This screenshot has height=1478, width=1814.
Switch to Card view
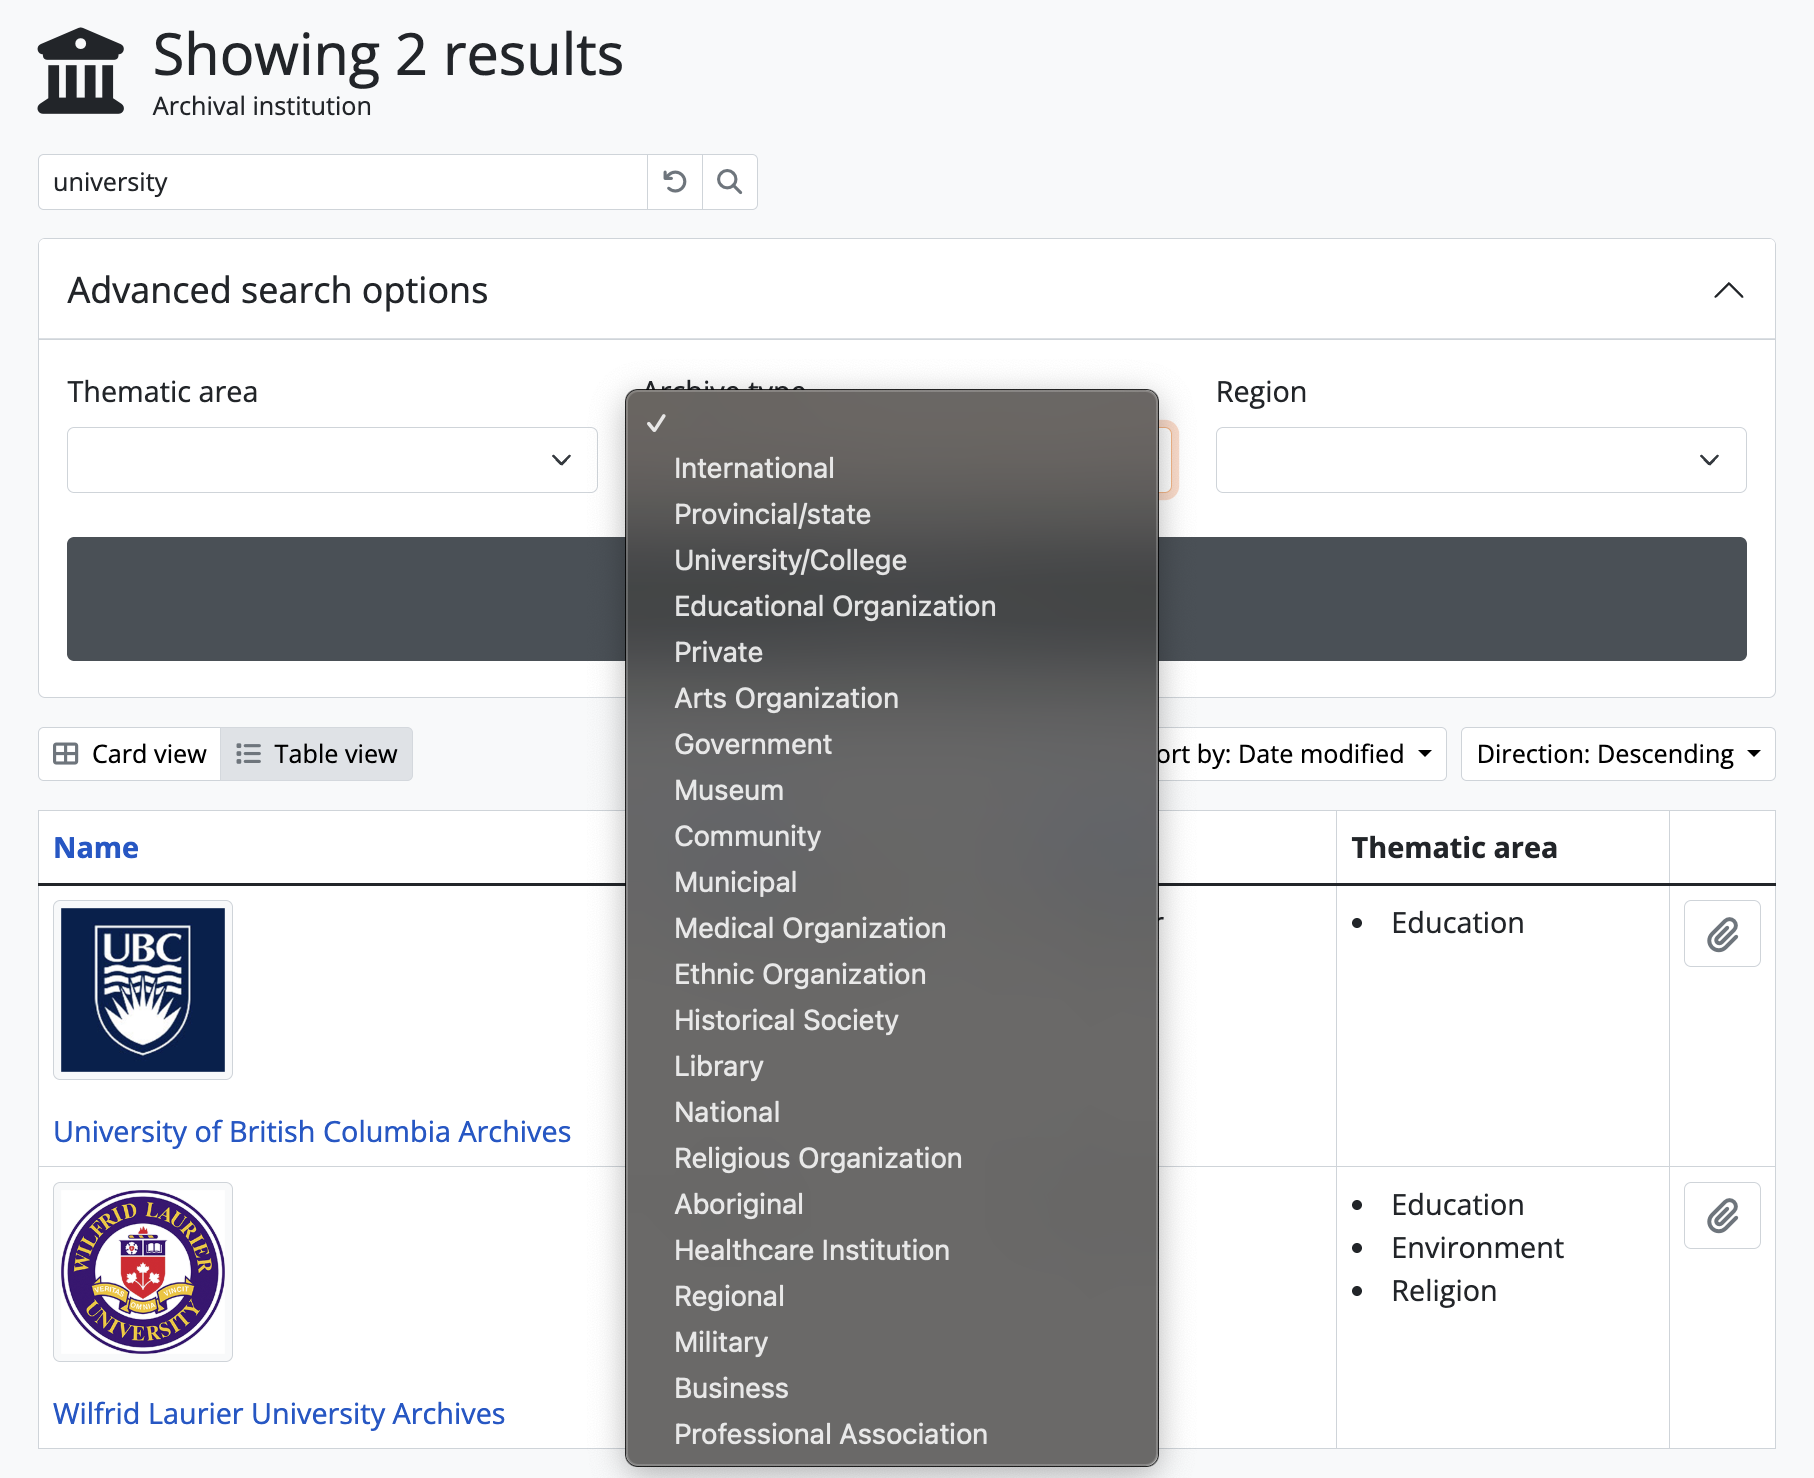[130, 754]
